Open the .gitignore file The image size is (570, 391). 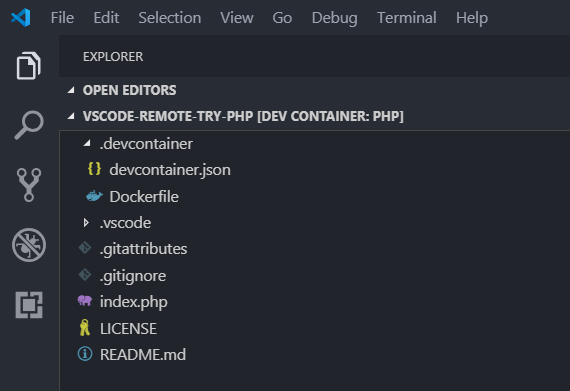pyautogui.click(x=133, y=276)
